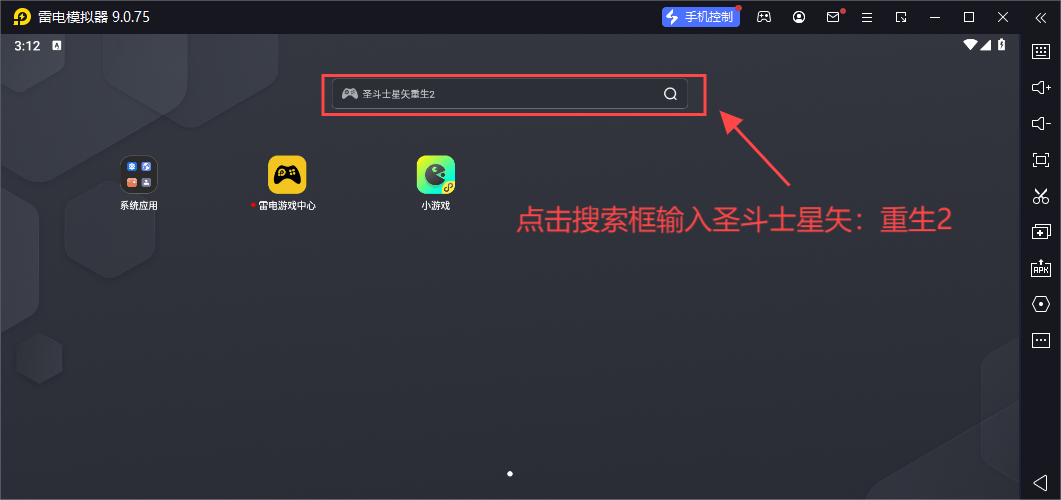This screenshot has height=500, width=1061.
Task: Open the mail messages icon
Action: tap(833, 17)
